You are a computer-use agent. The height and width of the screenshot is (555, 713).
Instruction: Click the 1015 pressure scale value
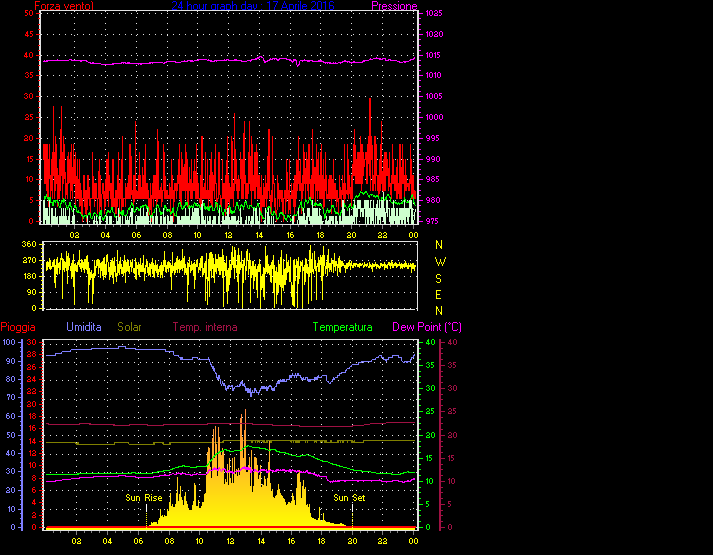click(x=434, y=55)
